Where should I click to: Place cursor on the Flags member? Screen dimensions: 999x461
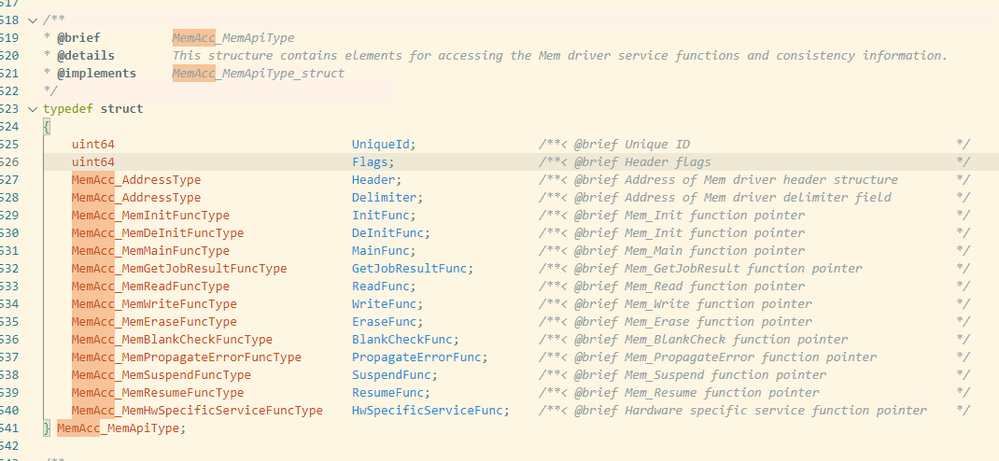click(x=371, y=162)
